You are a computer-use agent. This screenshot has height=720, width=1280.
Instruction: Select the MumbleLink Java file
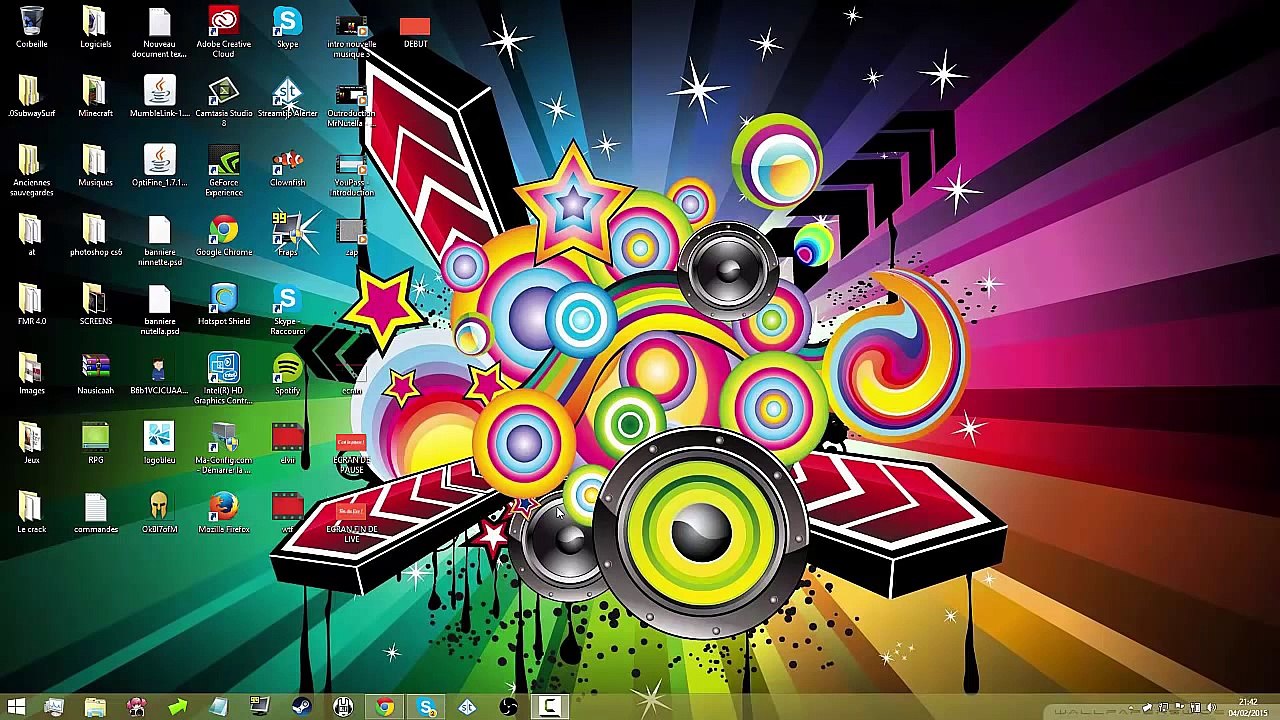pyautogui.click(x=159, y=97)
